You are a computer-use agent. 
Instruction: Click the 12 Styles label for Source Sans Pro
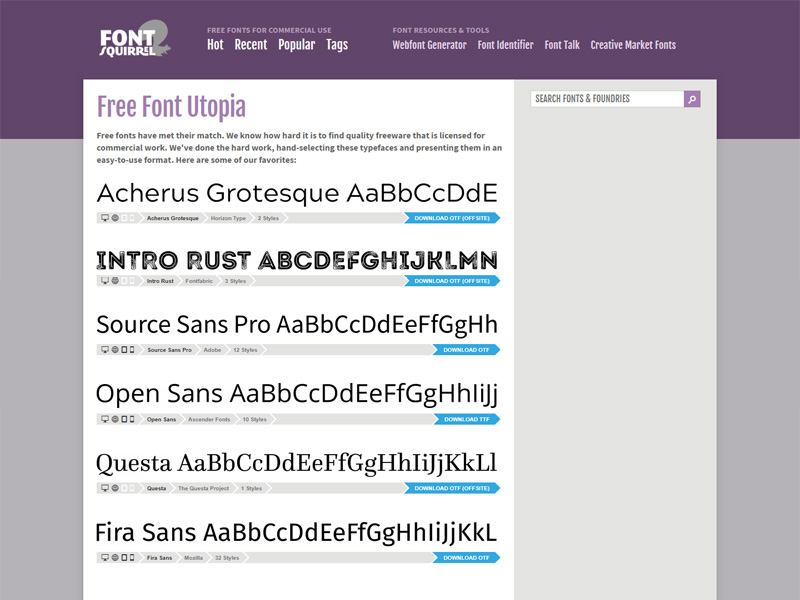pyautogui.click(x=246, y=349)
